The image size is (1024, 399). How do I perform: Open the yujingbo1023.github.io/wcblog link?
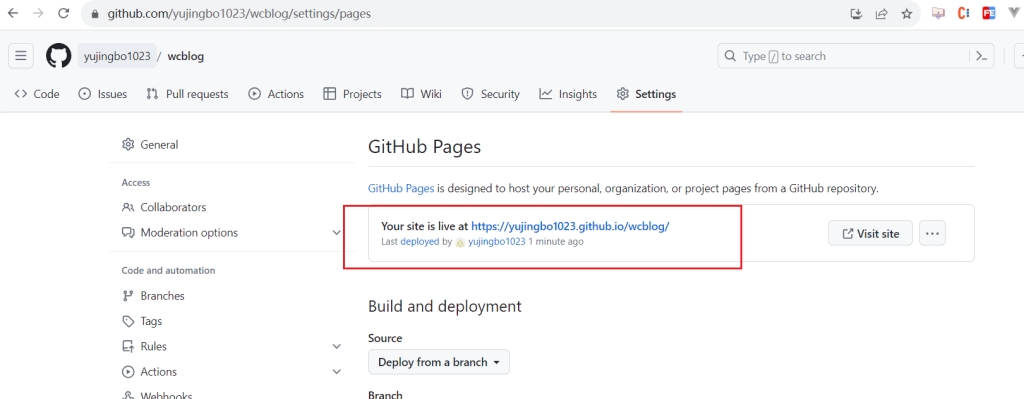click(570, 226)
